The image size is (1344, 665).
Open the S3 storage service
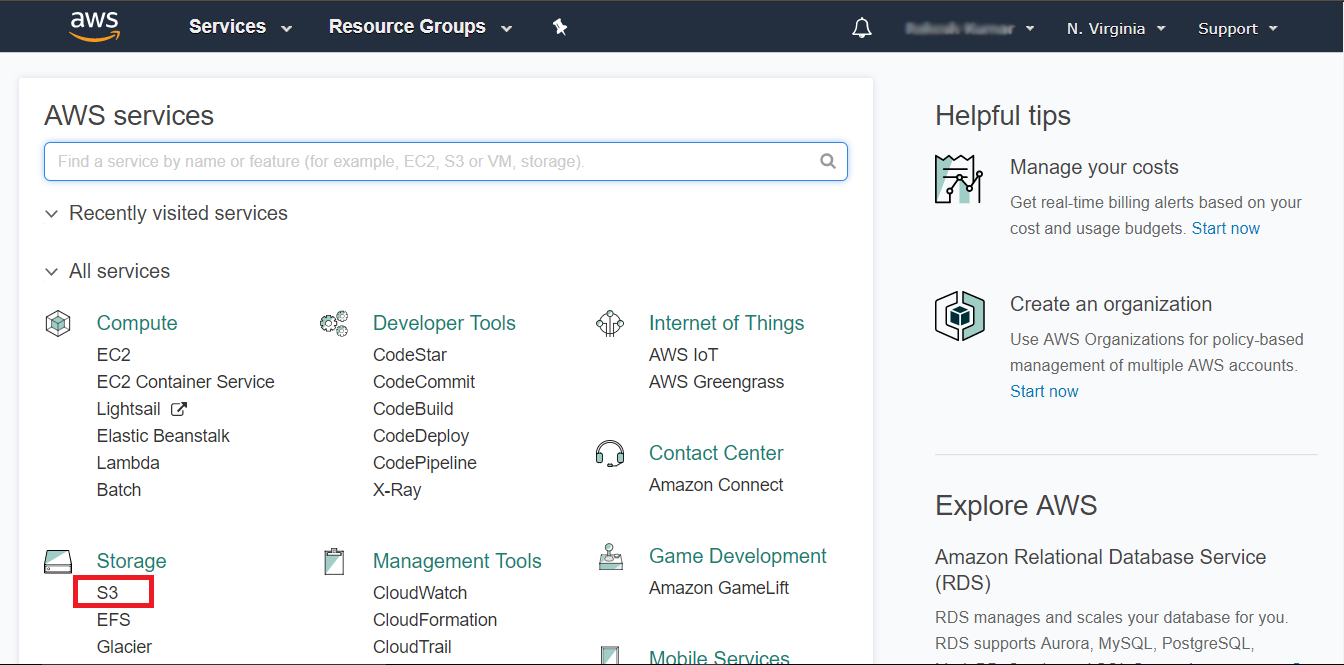click(x=108, y=593)
